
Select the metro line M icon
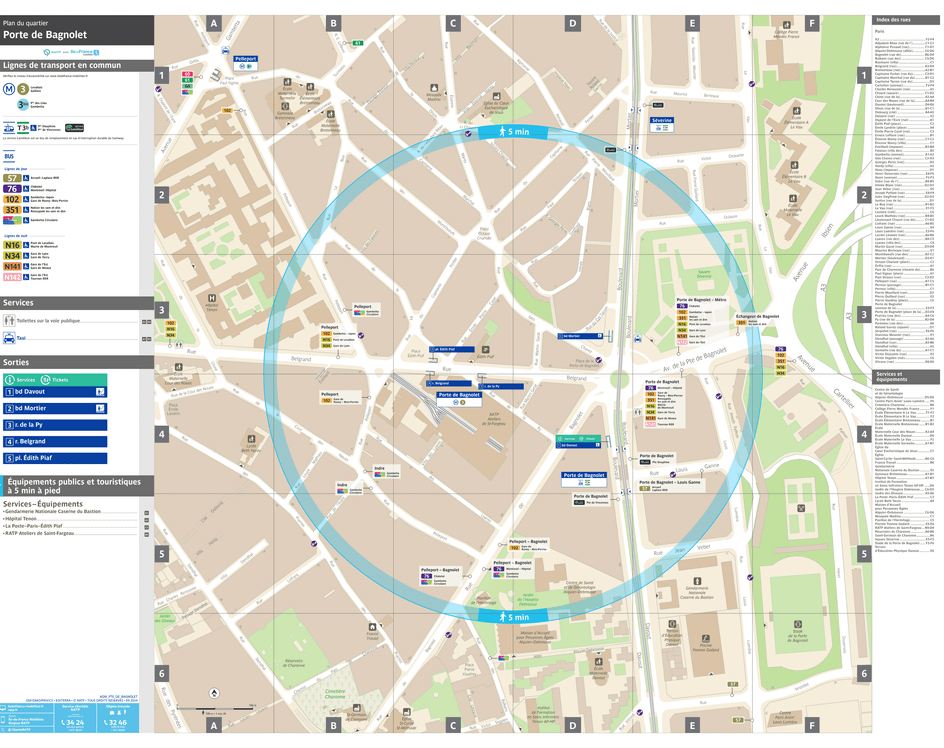(9, 89)
